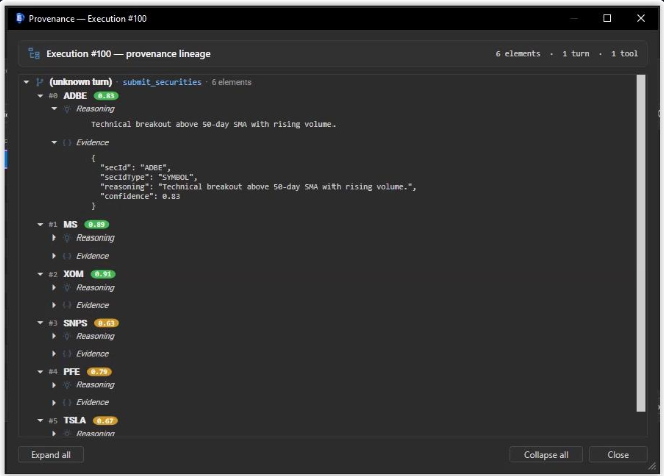Click the resize grip at window corner
This screenshot has width=664, height=476.
tap(652, 466)
